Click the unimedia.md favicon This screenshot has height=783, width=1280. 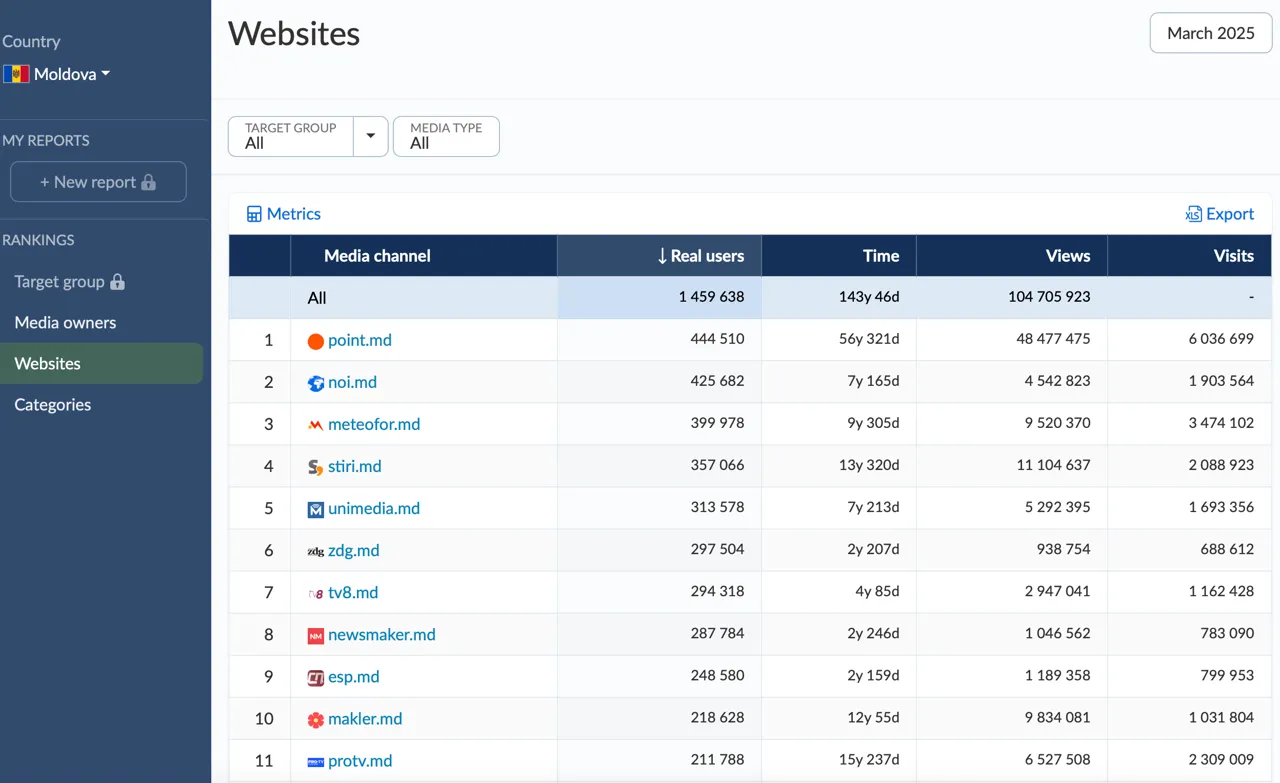coord(316,509)
